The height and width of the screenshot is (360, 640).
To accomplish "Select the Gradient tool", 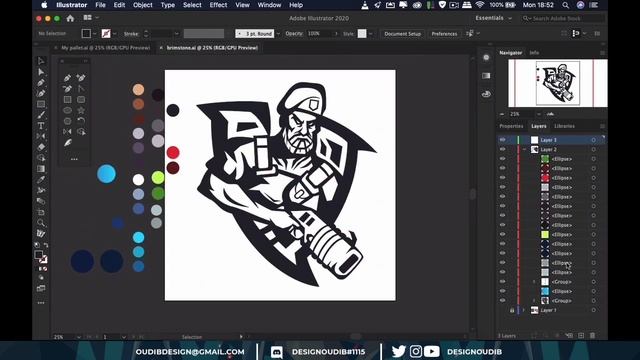I will click(41, 169).
